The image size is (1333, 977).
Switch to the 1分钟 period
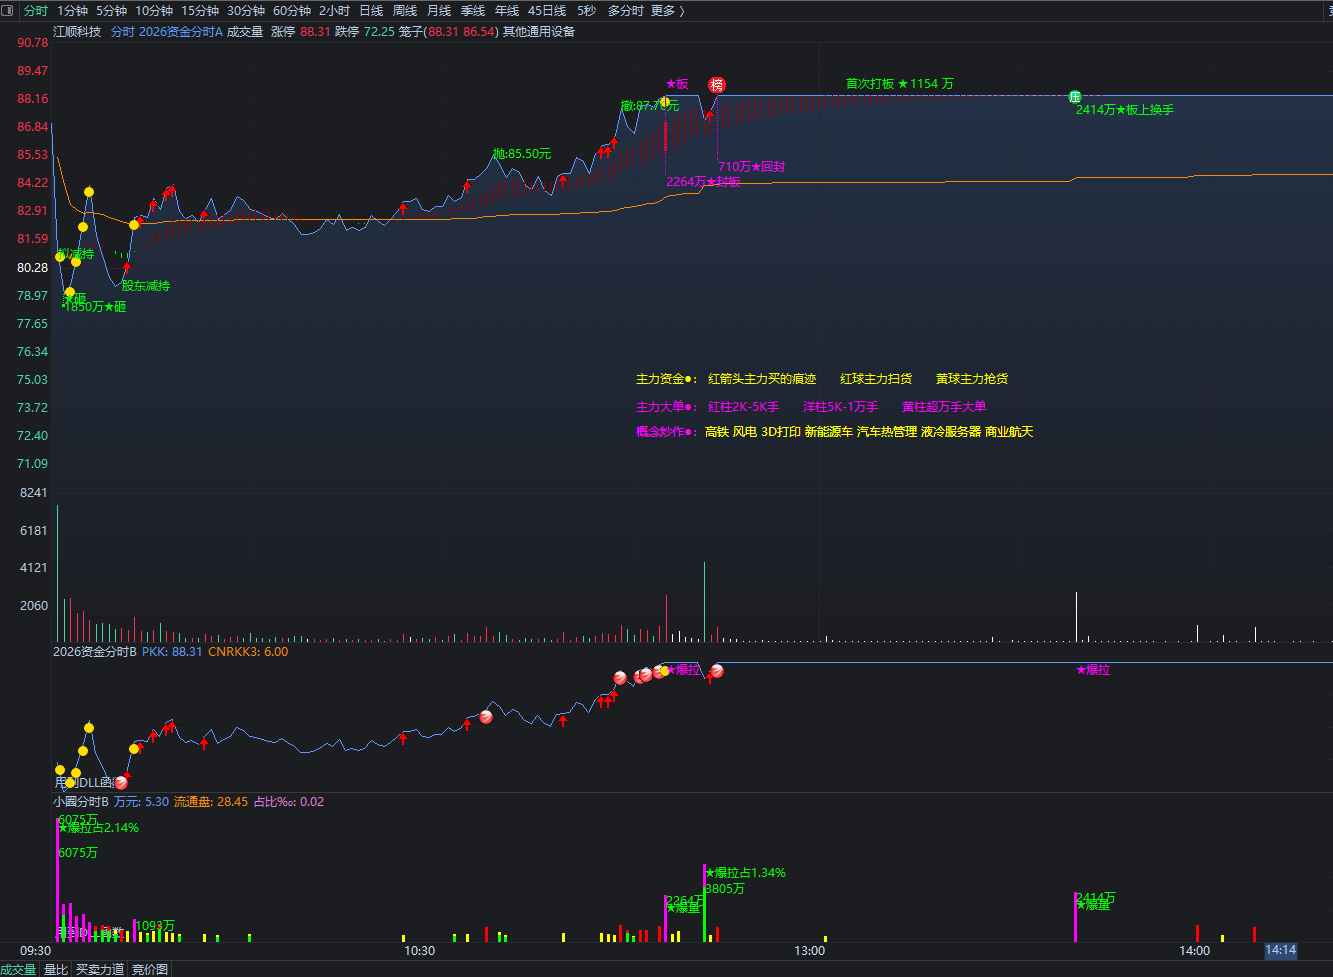pos(72,11)
